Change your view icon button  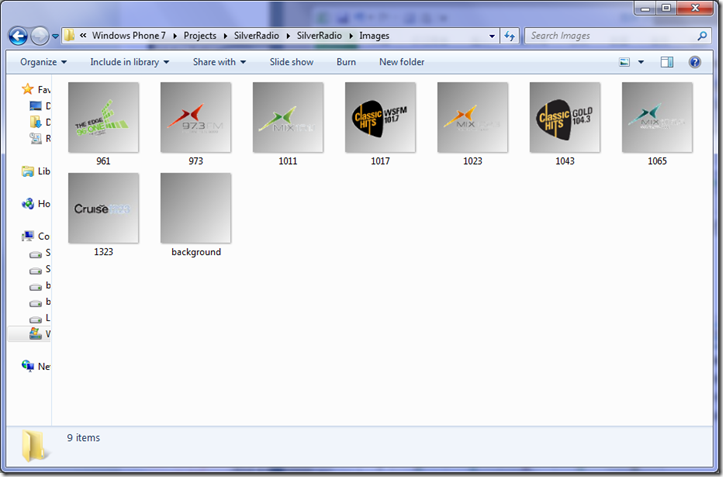tap(624, 62)
